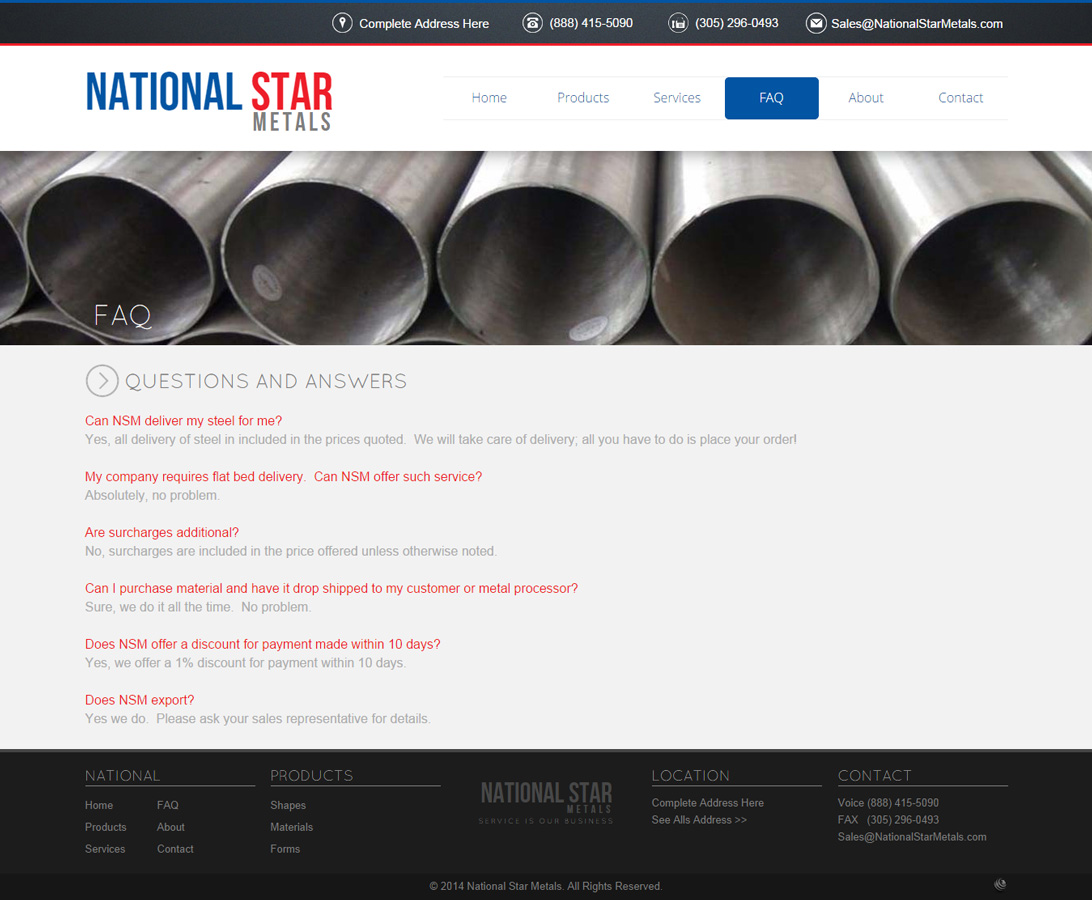Open the Products menu item
Viewport: 1092px width, 900px height.
point(583,98)
